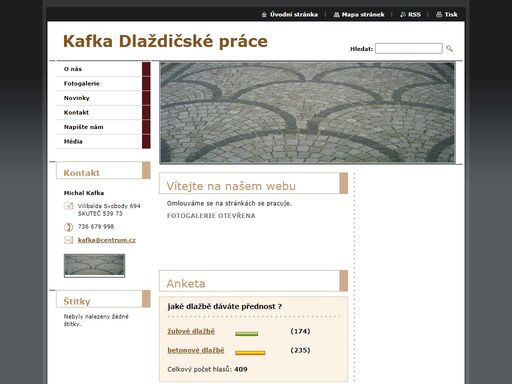Click the kafka@centrum.cz email link

pyautogui.click(x=107, y=240)
